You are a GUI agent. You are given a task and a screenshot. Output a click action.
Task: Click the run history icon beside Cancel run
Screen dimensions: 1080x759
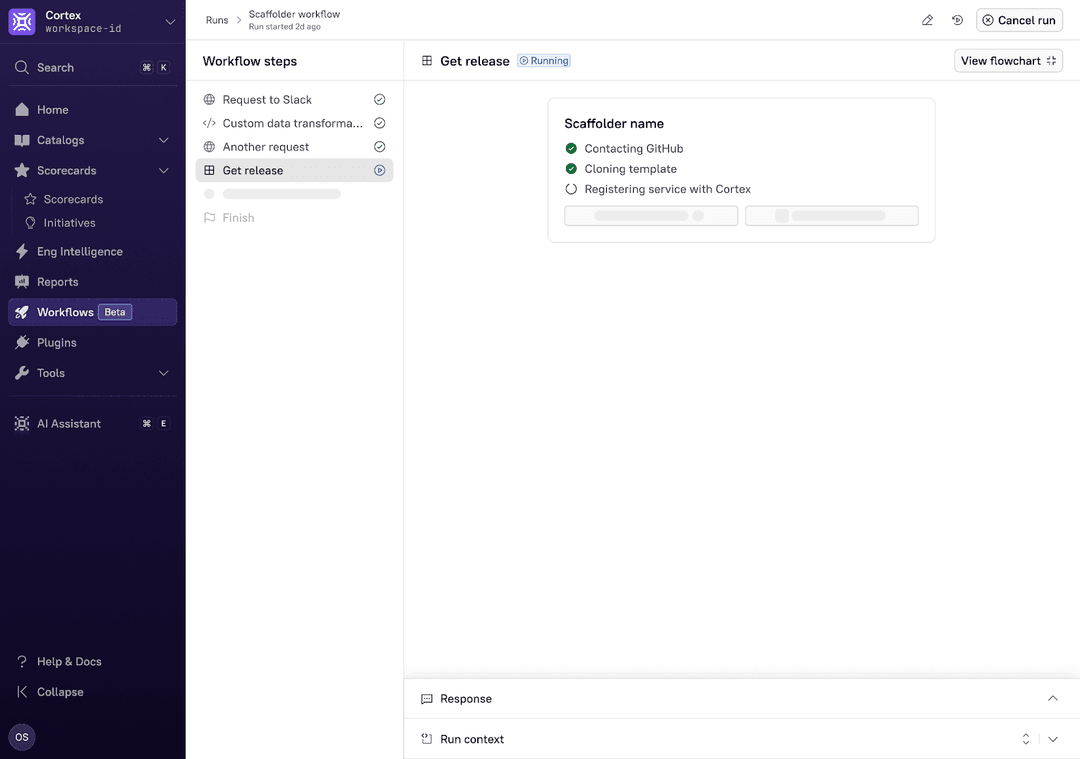click(957, 19)
